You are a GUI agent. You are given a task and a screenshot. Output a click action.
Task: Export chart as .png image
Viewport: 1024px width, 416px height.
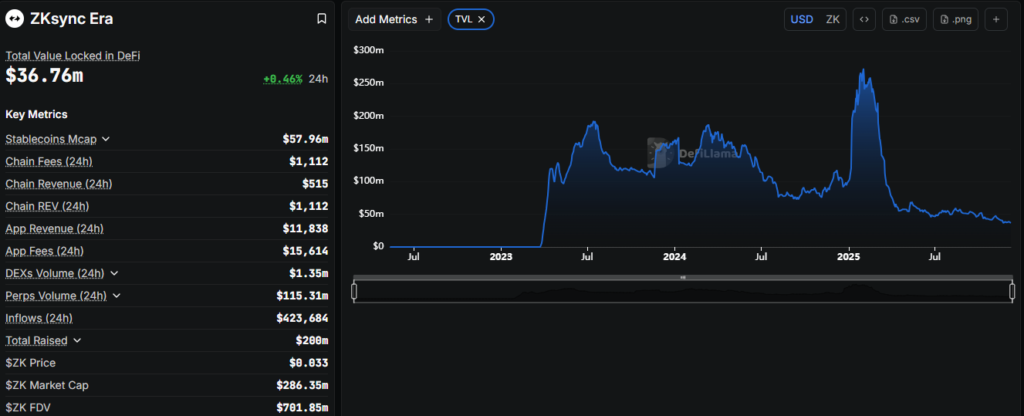(955, 19)
